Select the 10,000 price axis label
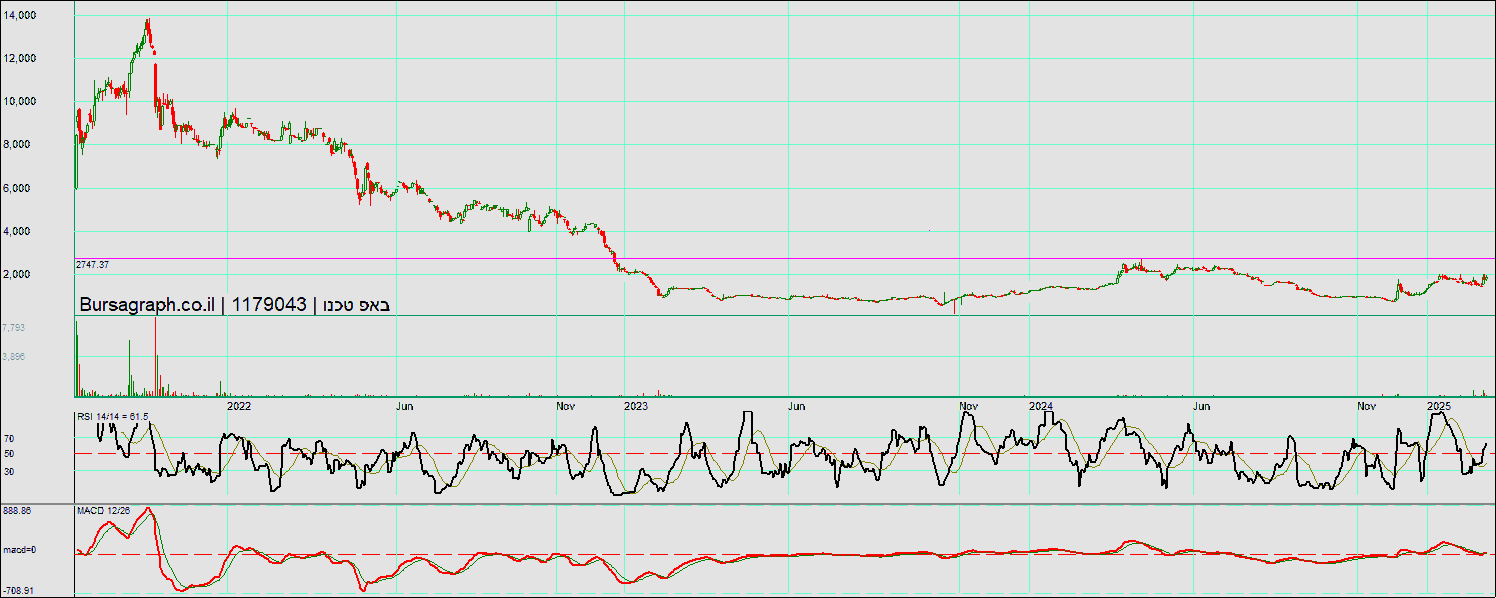Image resolution: width=1496 pixels, height=598 pixels. coord(20,101)
